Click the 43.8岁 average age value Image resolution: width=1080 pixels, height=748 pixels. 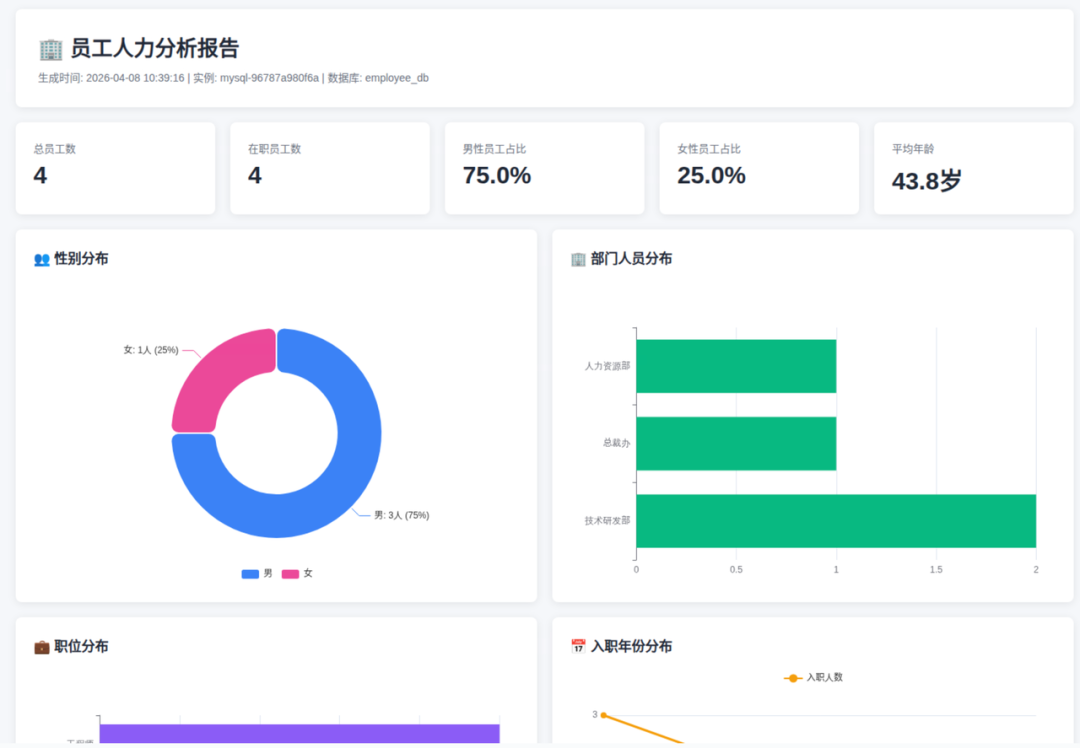tap(926, 181)
